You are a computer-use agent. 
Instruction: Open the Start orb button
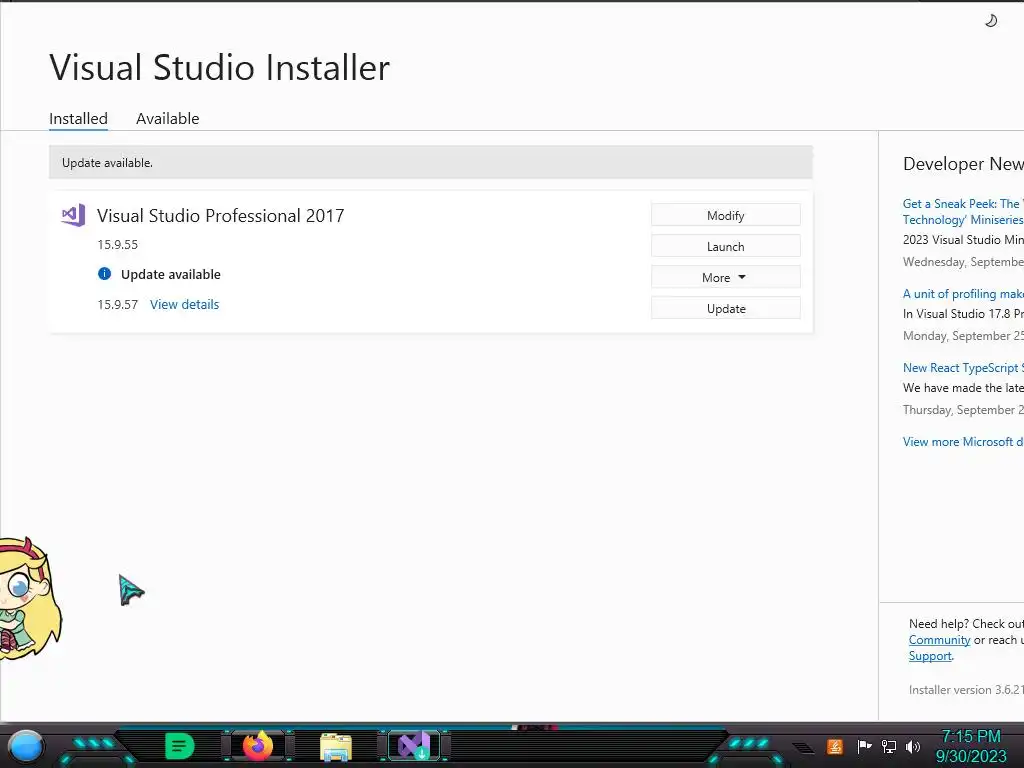click(26, 746)
